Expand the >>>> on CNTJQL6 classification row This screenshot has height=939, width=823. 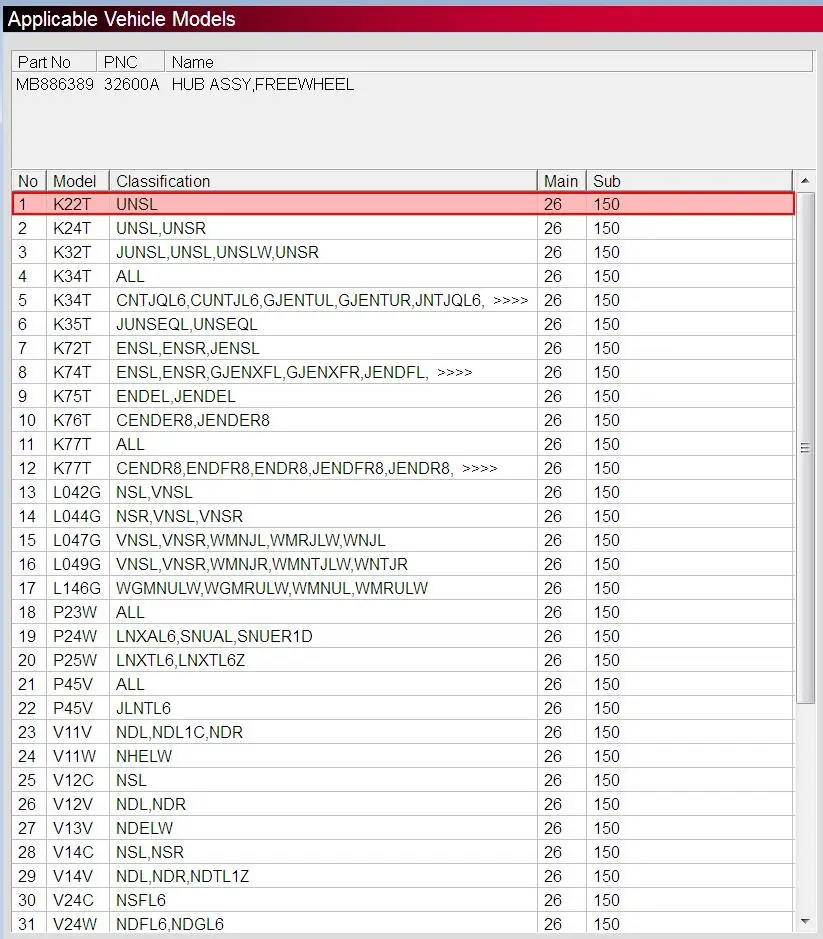[x=510, y=301]
